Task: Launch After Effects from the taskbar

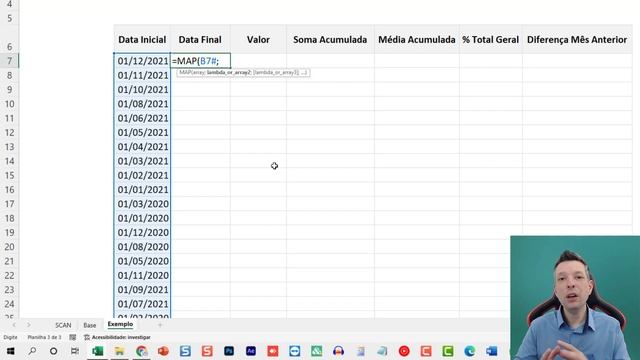Action: 251,351
